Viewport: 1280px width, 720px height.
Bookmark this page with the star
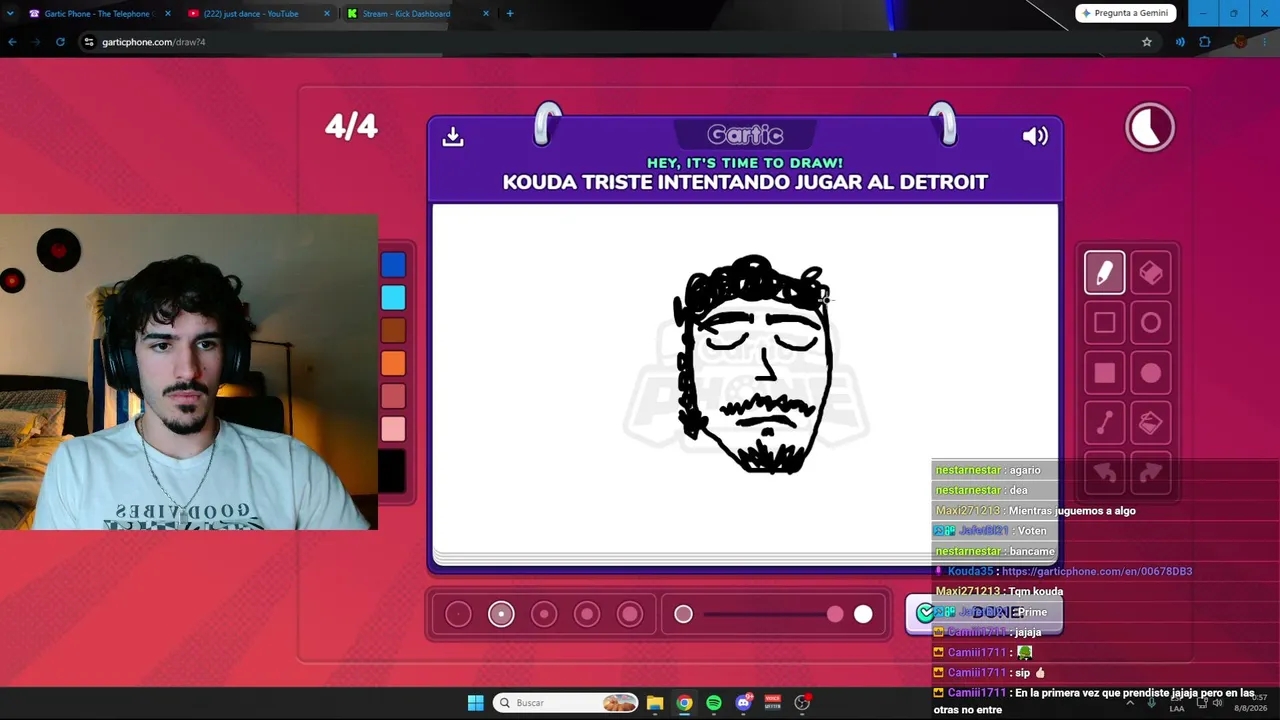pos(1147,42)
